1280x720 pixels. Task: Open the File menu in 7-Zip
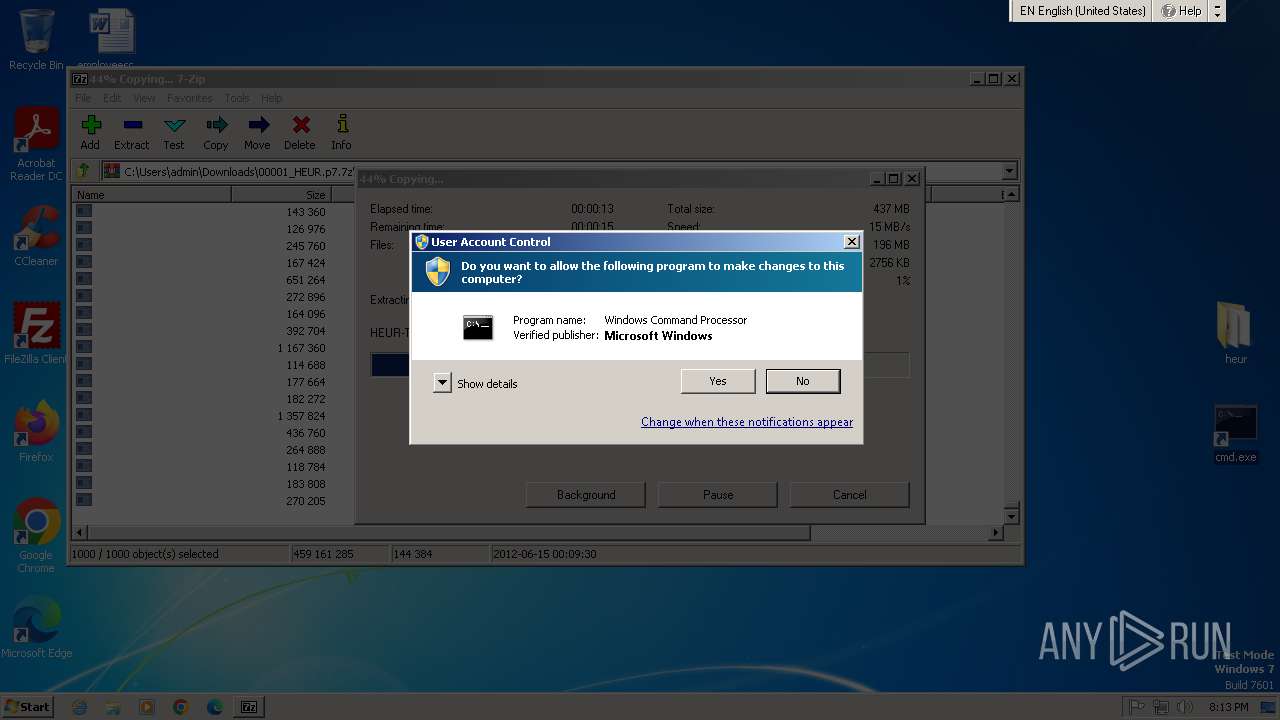coord(83,98)
